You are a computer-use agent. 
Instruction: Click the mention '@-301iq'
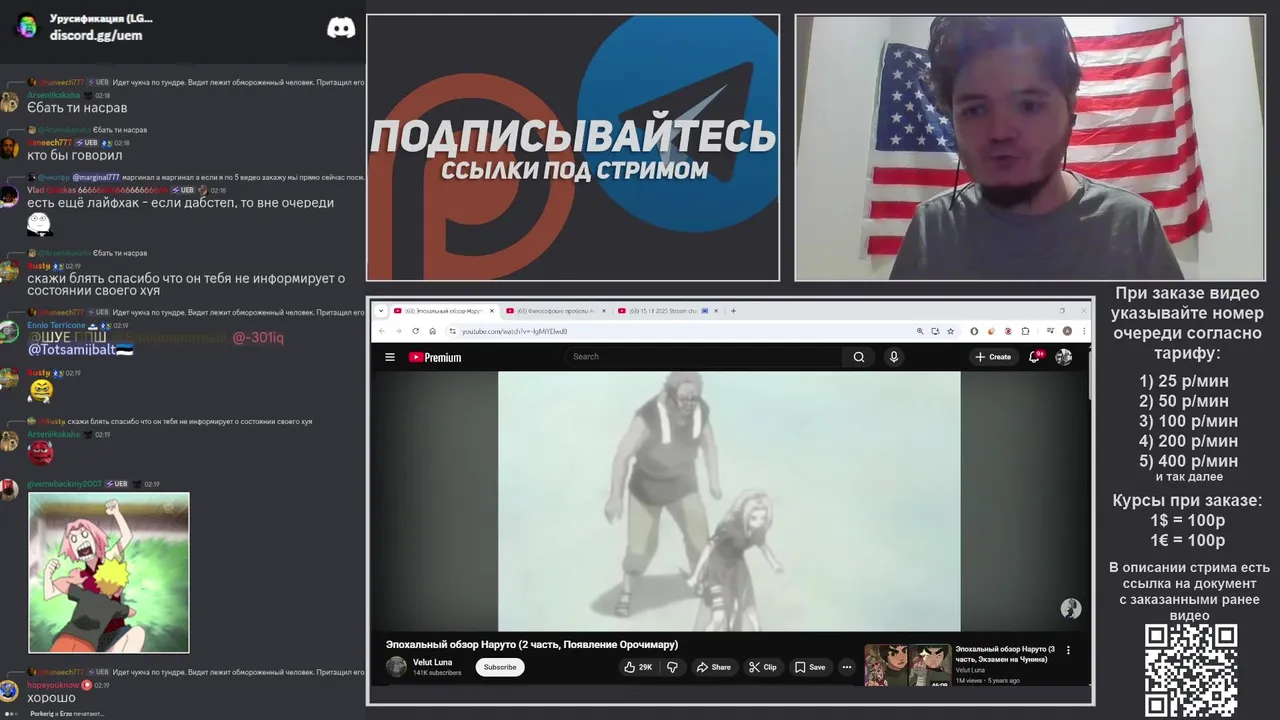(258, 338)
